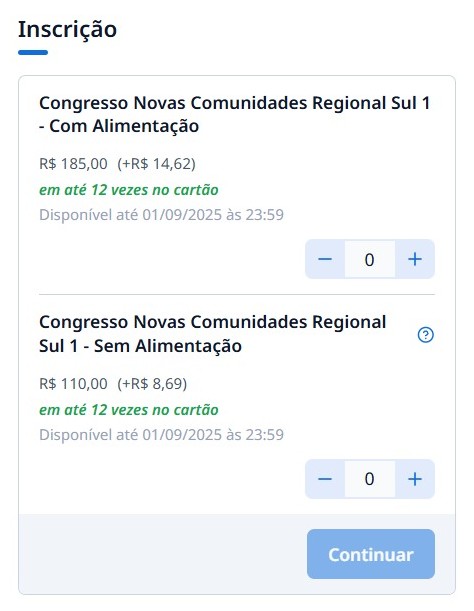Viewport: 474px width, 611px height.
Task: Click the blue underline beneath Inscrição
Action: [33, 52]
